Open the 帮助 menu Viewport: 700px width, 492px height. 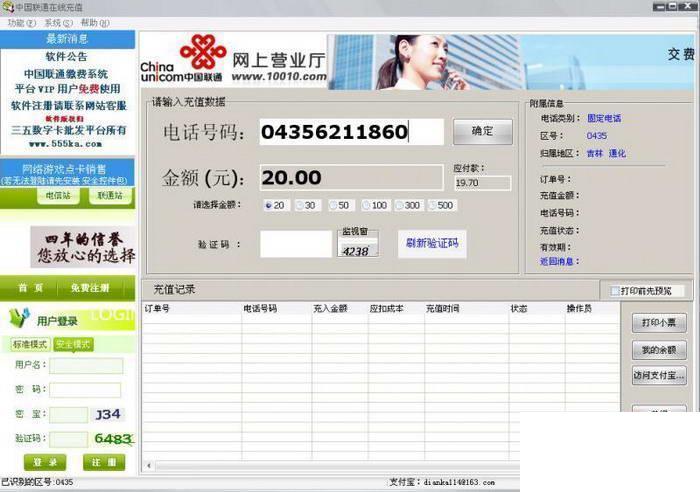[x=95, y=23]
